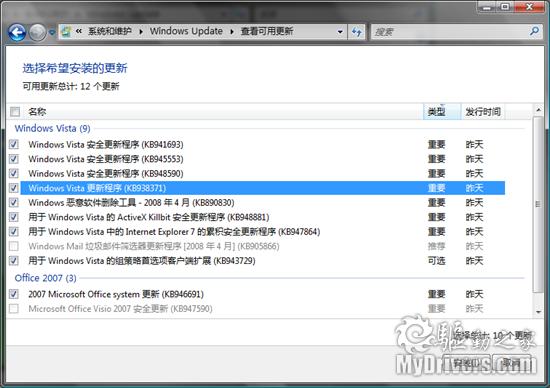This screenshot has height=388, width=550.
Task: Check the Office Visio 2007 KB947590
Action: (x=14, y=309)
